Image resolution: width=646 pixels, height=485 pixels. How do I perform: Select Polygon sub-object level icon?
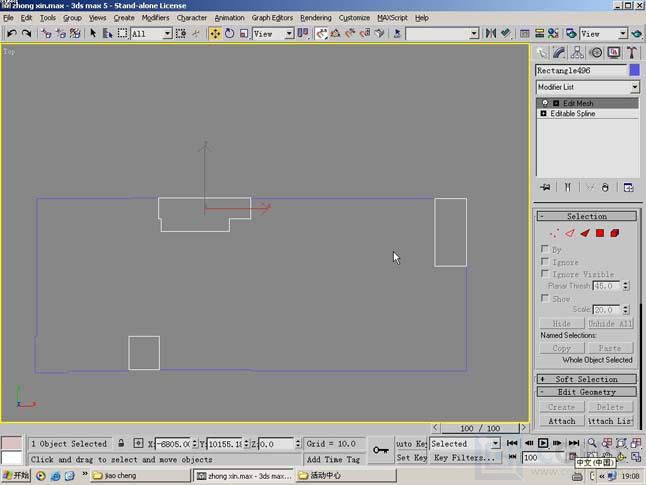600,233
